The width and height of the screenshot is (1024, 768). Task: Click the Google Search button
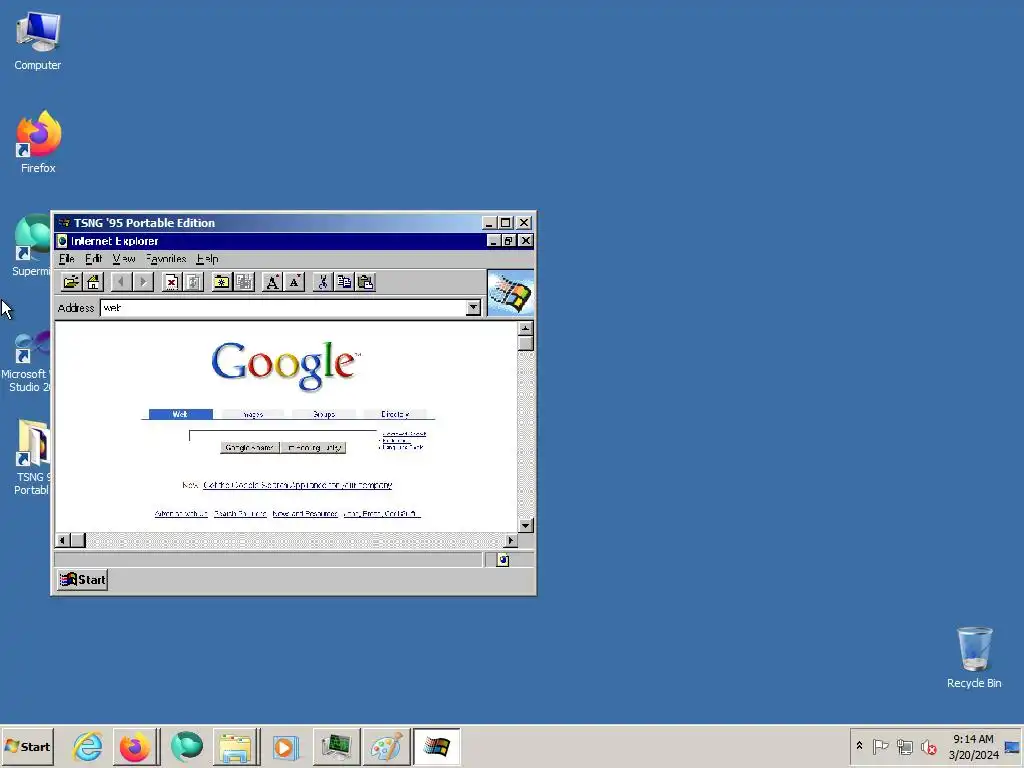(x=249, y=448)
